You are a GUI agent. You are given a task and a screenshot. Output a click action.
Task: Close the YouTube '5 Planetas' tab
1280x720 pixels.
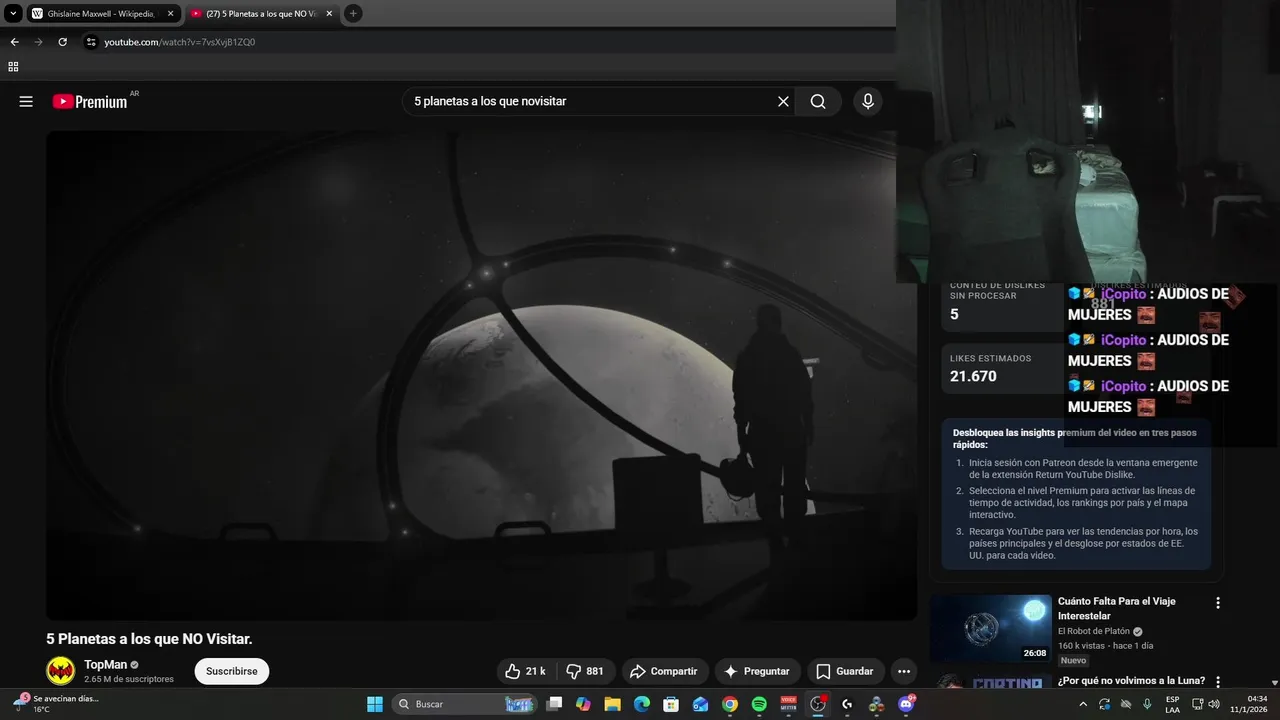coord(329,13)
